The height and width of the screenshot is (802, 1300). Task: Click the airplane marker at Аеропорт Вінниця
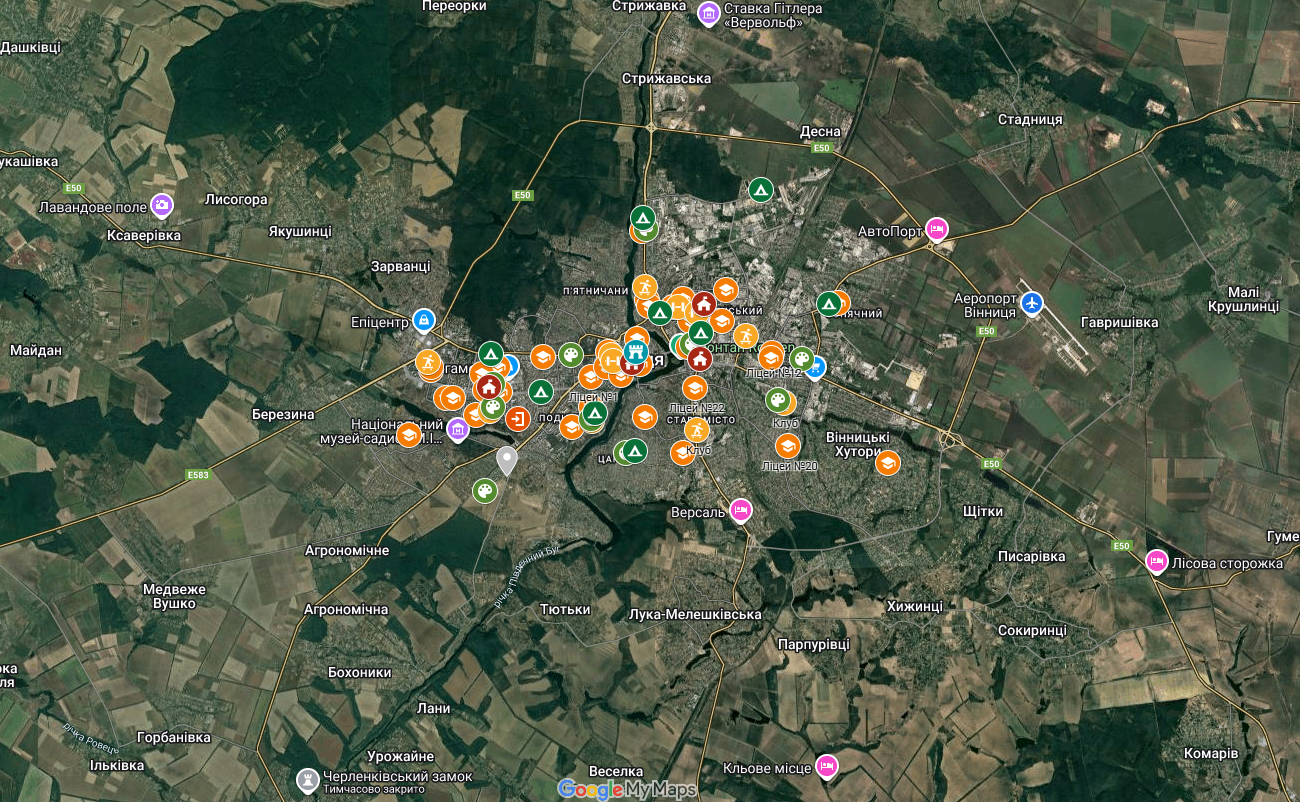pos(1031,301)
